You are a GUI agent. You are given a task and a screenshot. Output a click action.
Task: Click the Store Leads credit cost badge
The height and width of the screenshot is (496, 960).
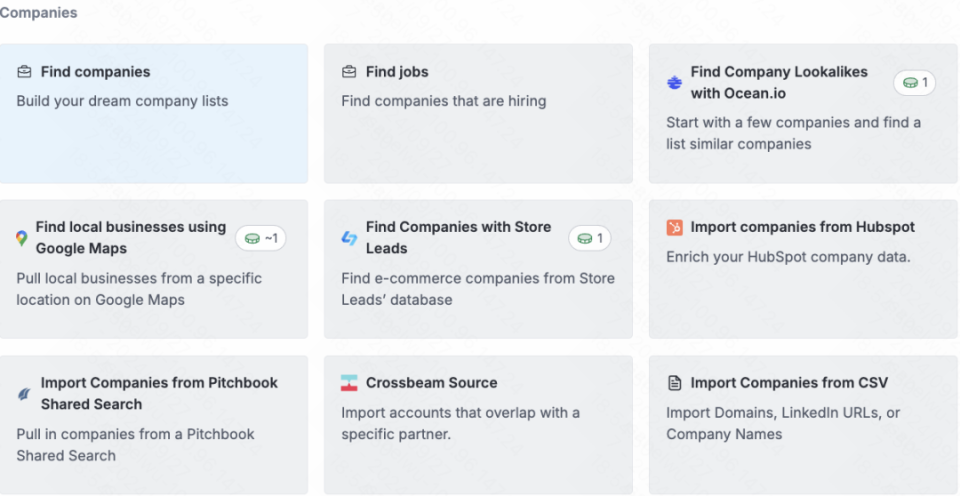[x=590, y=238]
